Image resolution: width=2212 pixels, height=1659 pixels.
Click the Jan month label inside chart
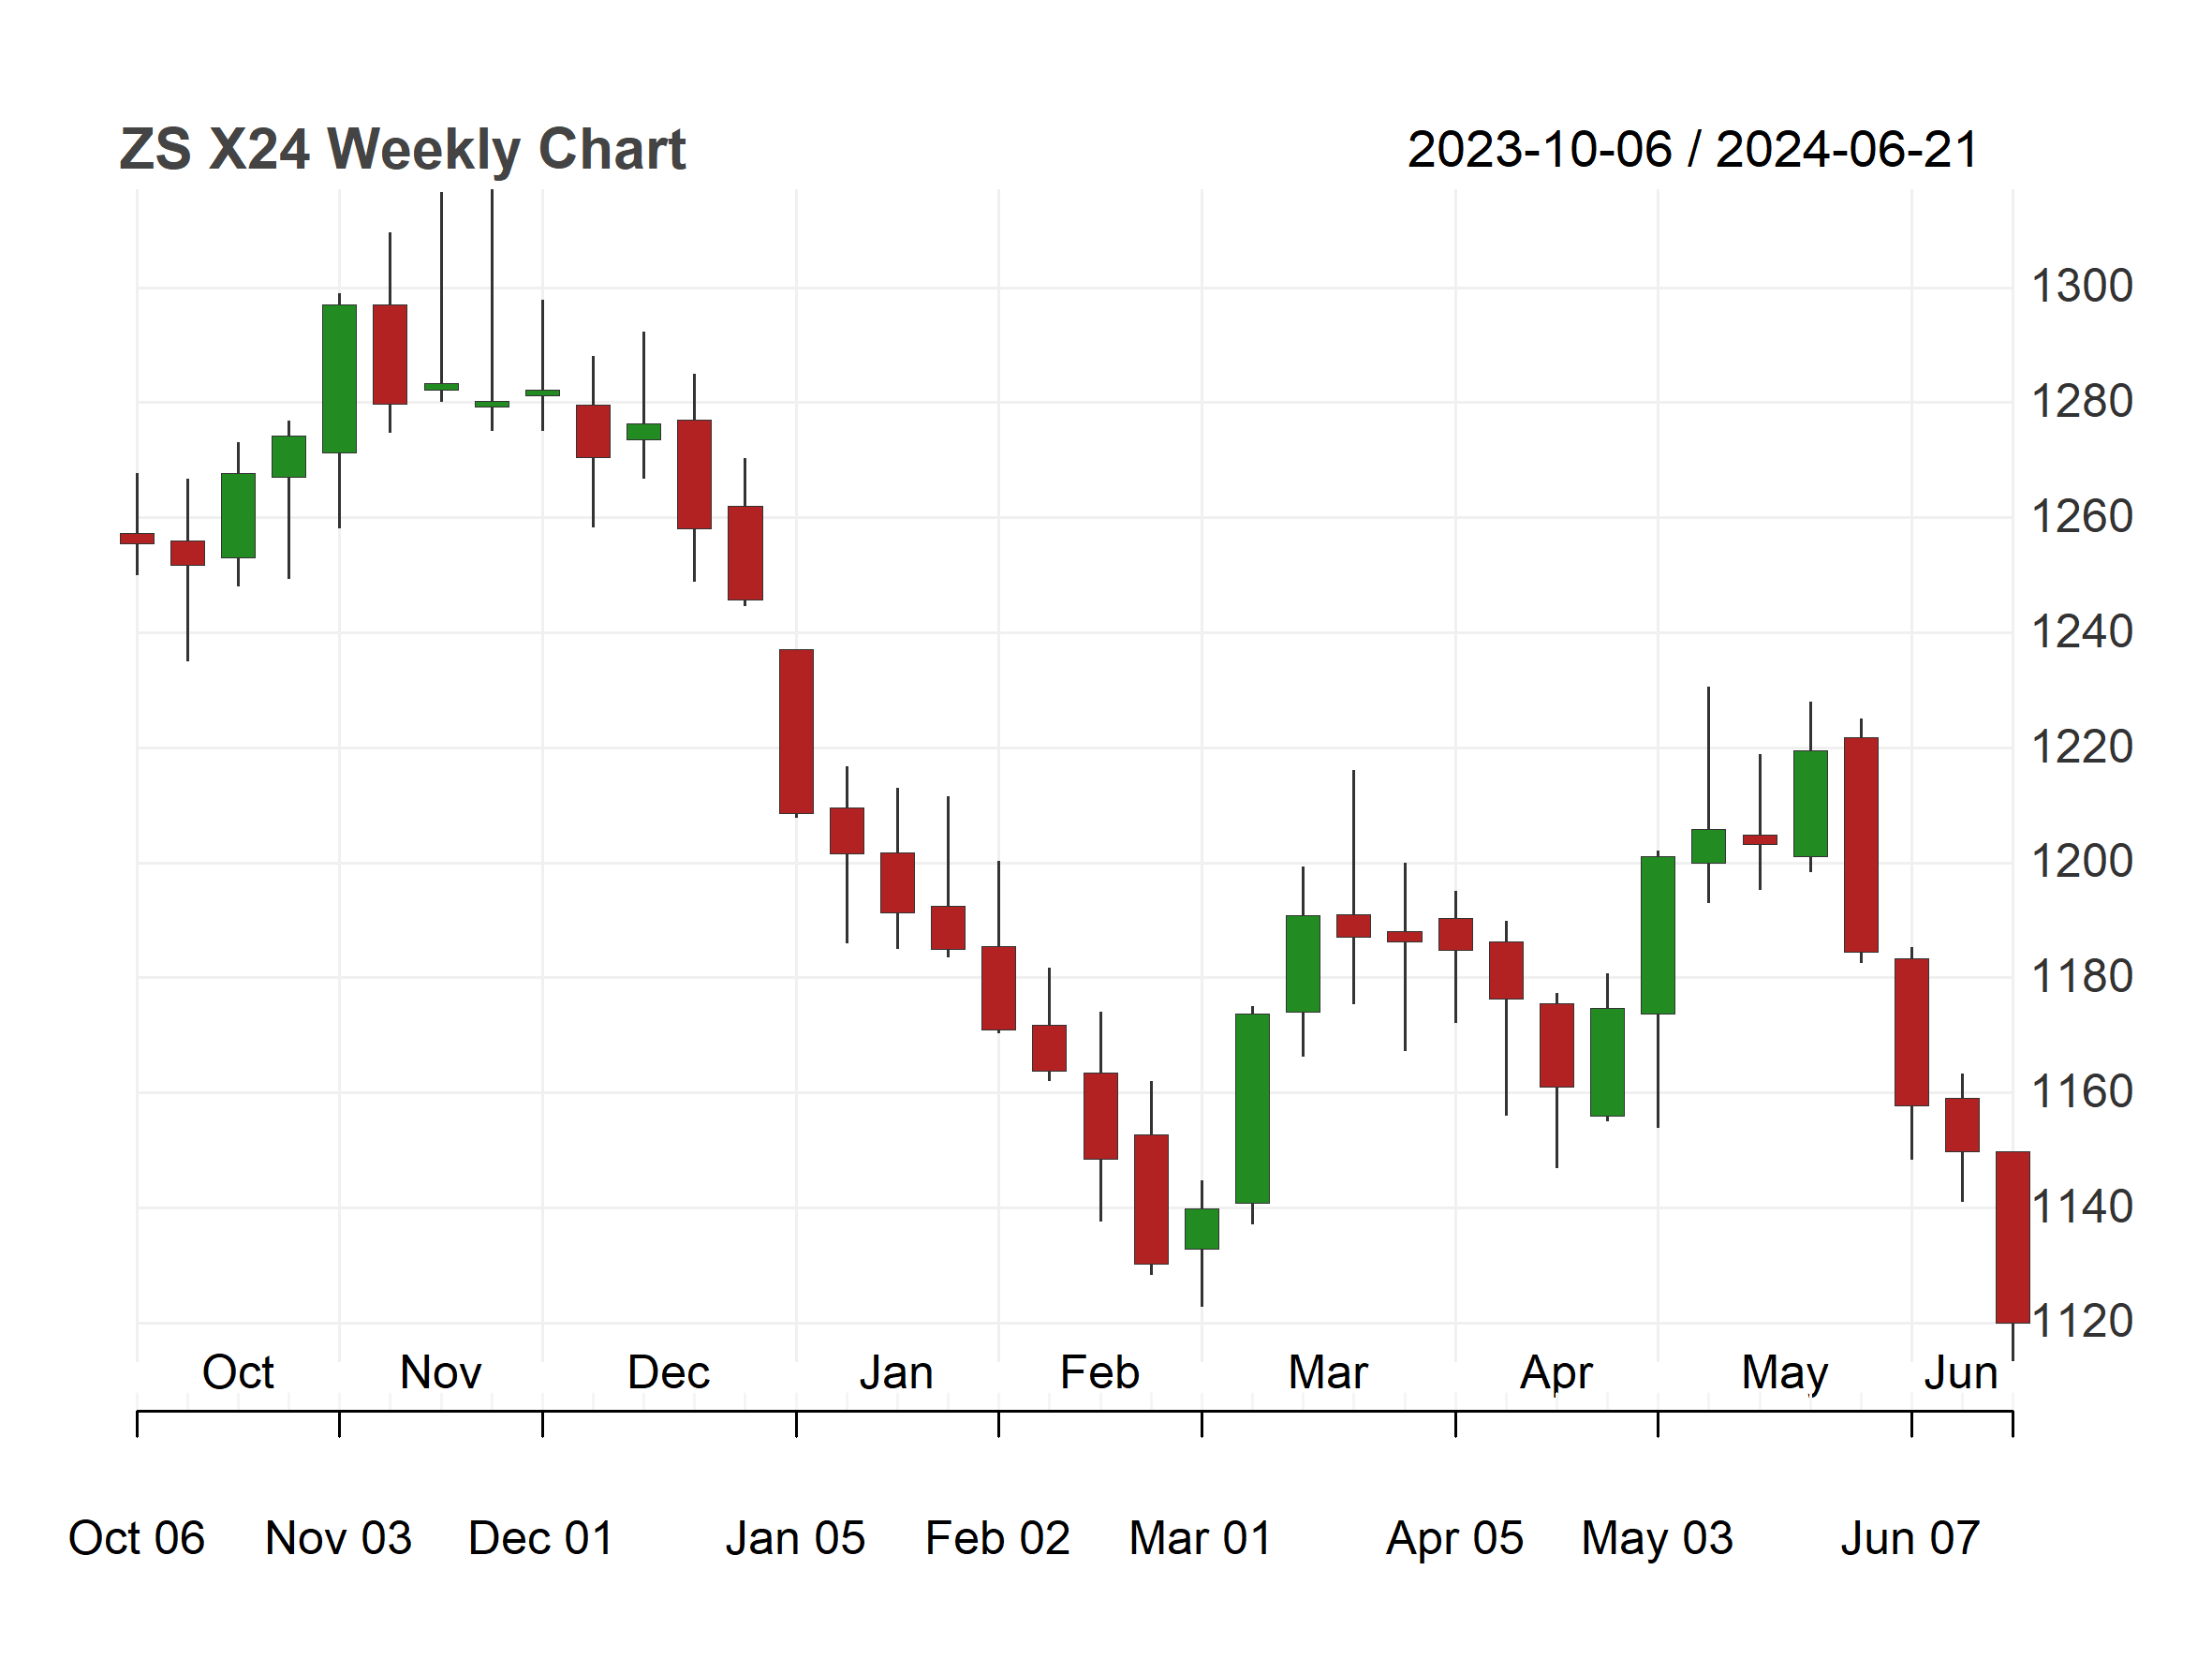[896, 1373]
